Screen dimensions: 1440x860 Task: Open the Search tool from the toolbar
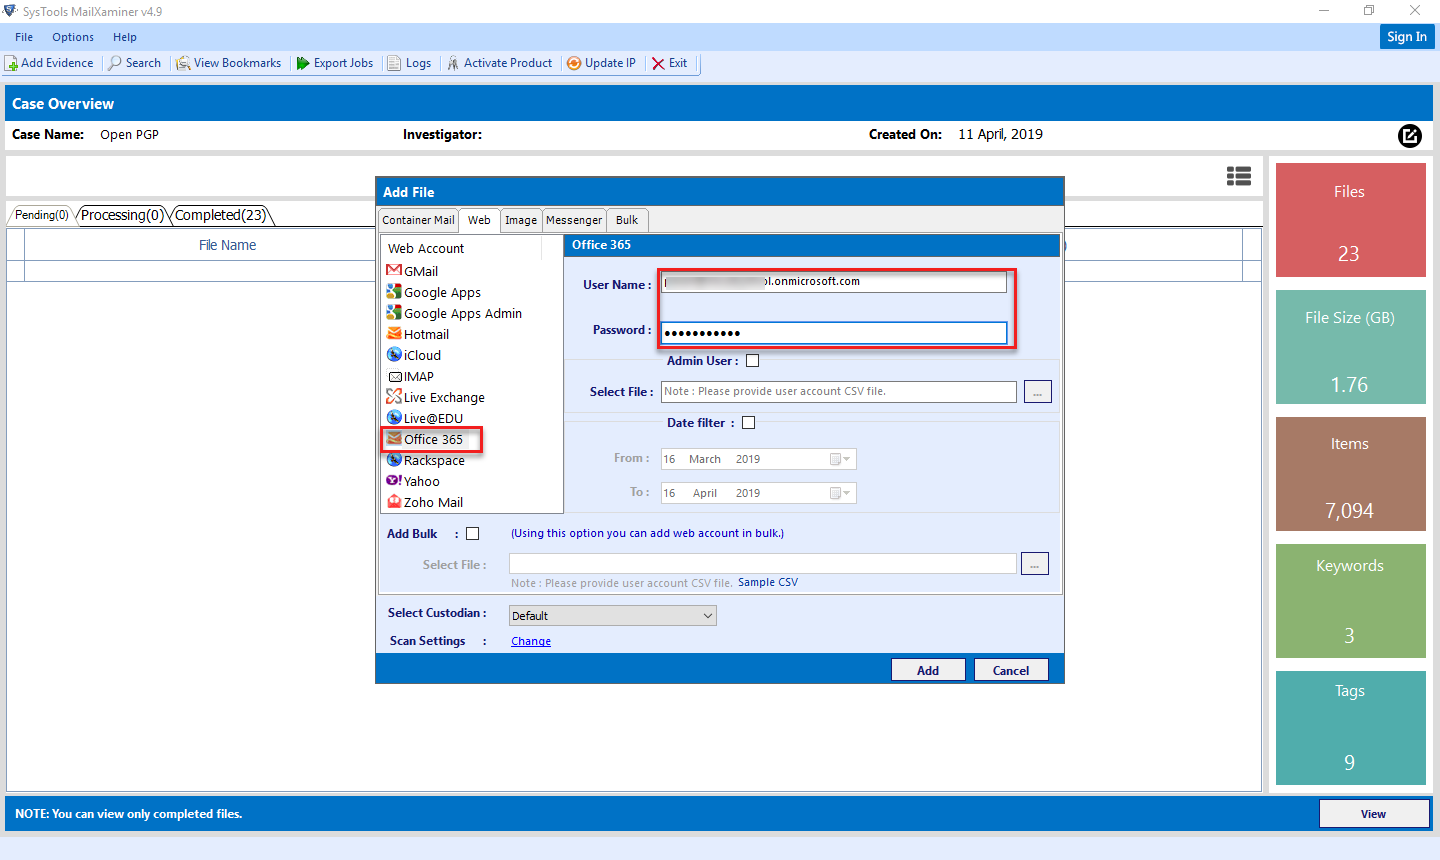(x=135, y=62)
